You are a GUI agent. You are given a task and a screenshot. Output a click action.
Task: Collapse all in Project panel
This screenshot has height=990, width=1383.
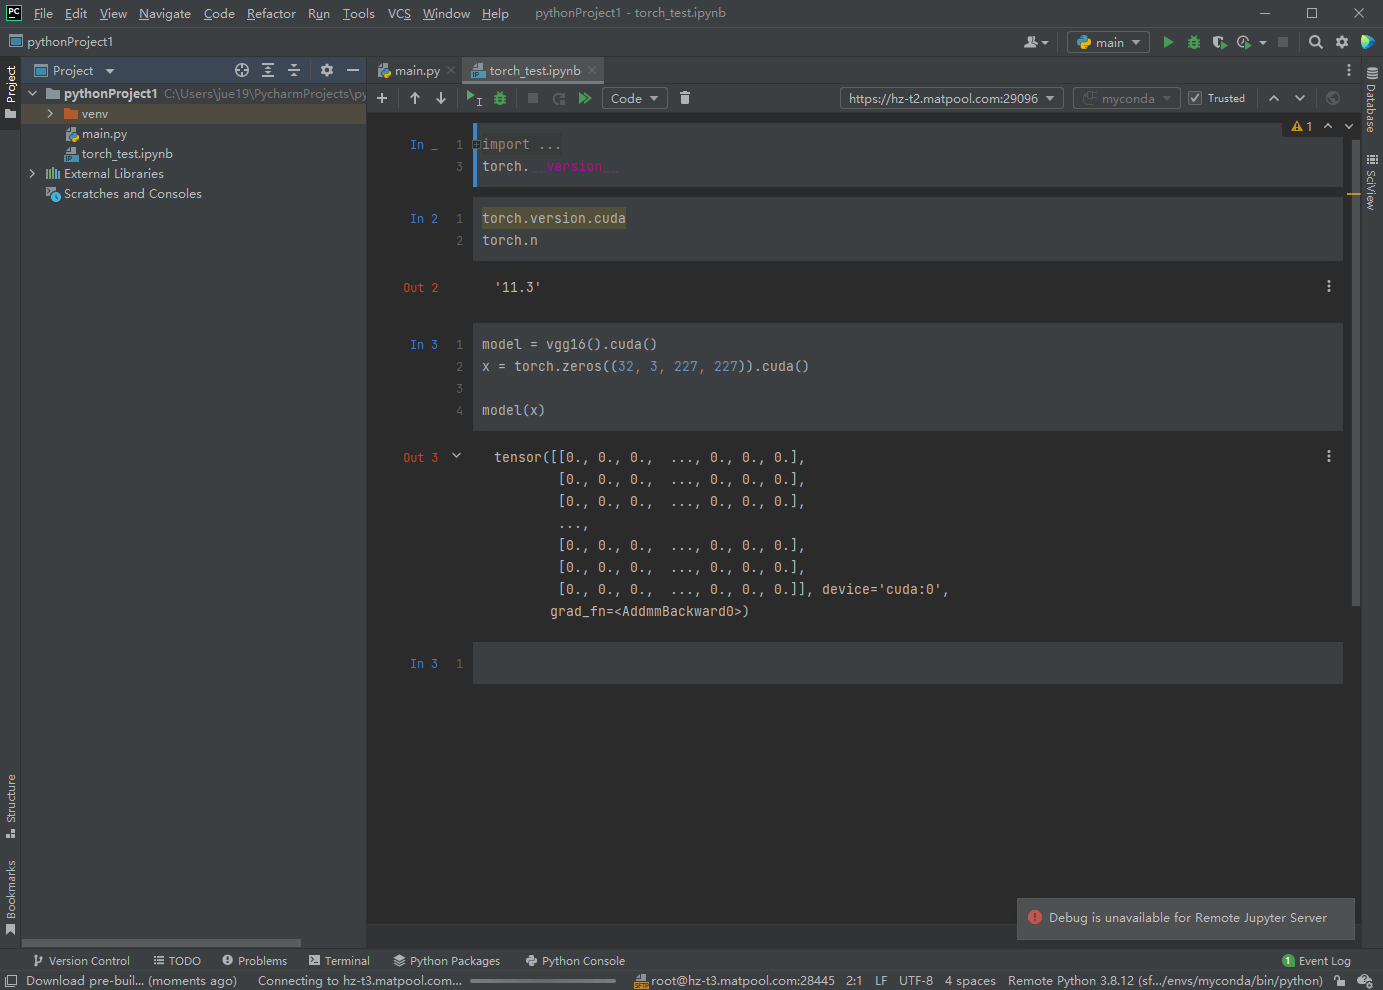click(x=294, y=70)
